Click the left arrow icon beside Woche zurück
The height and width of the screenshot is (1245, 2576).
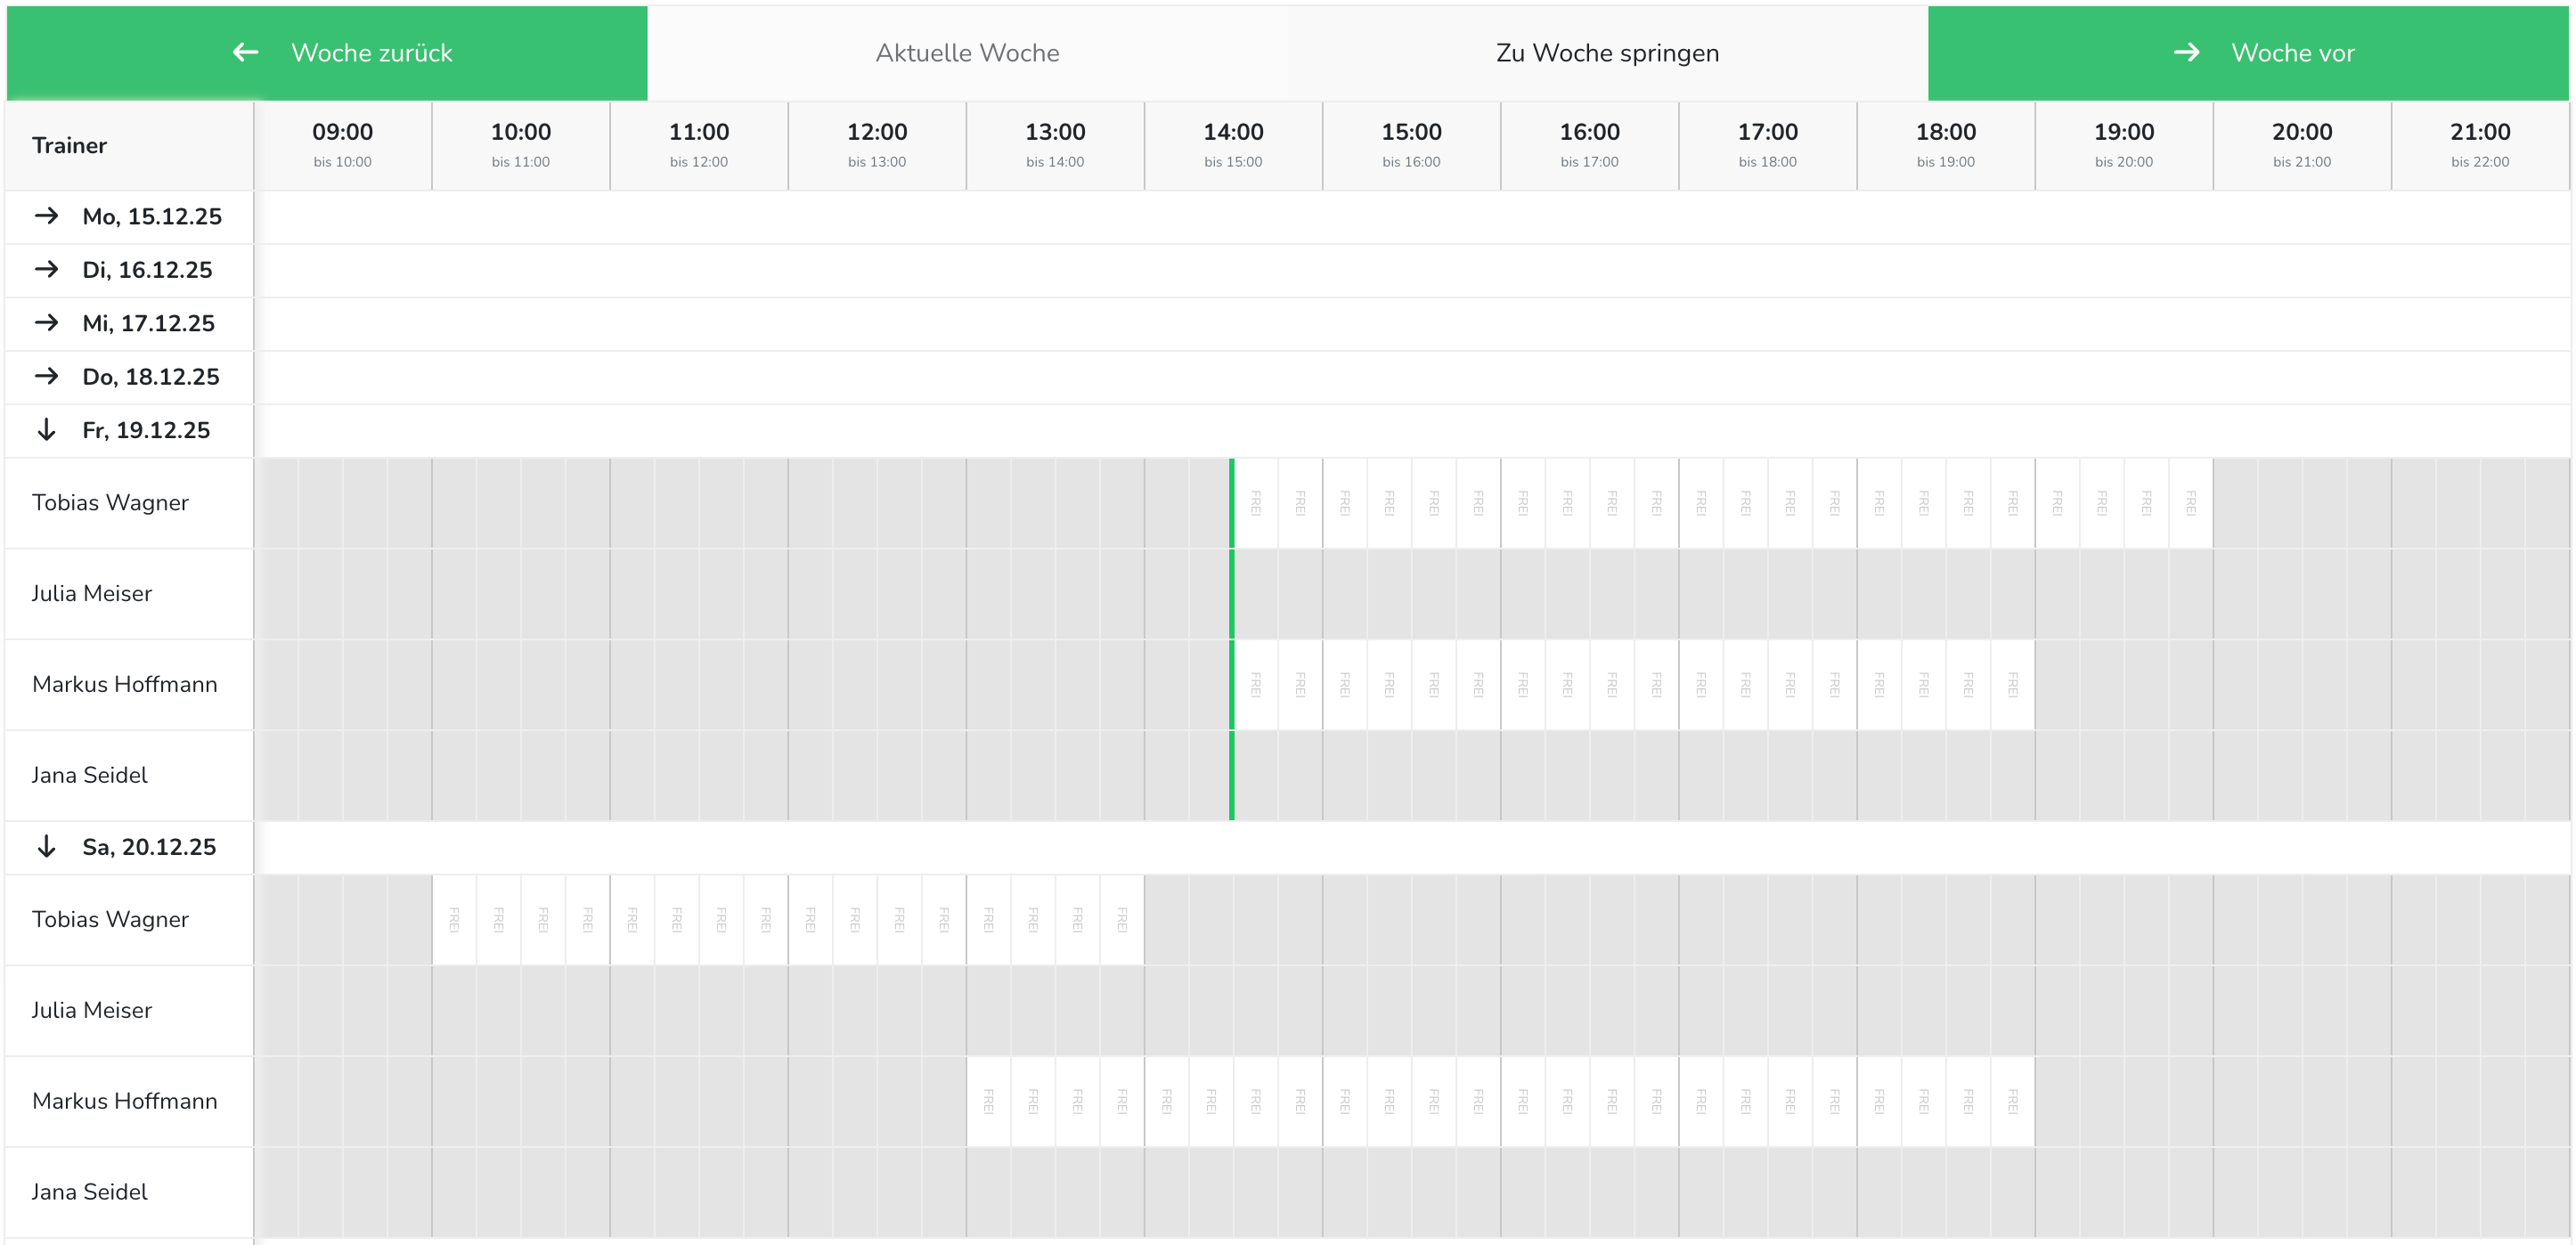(245, 52)
